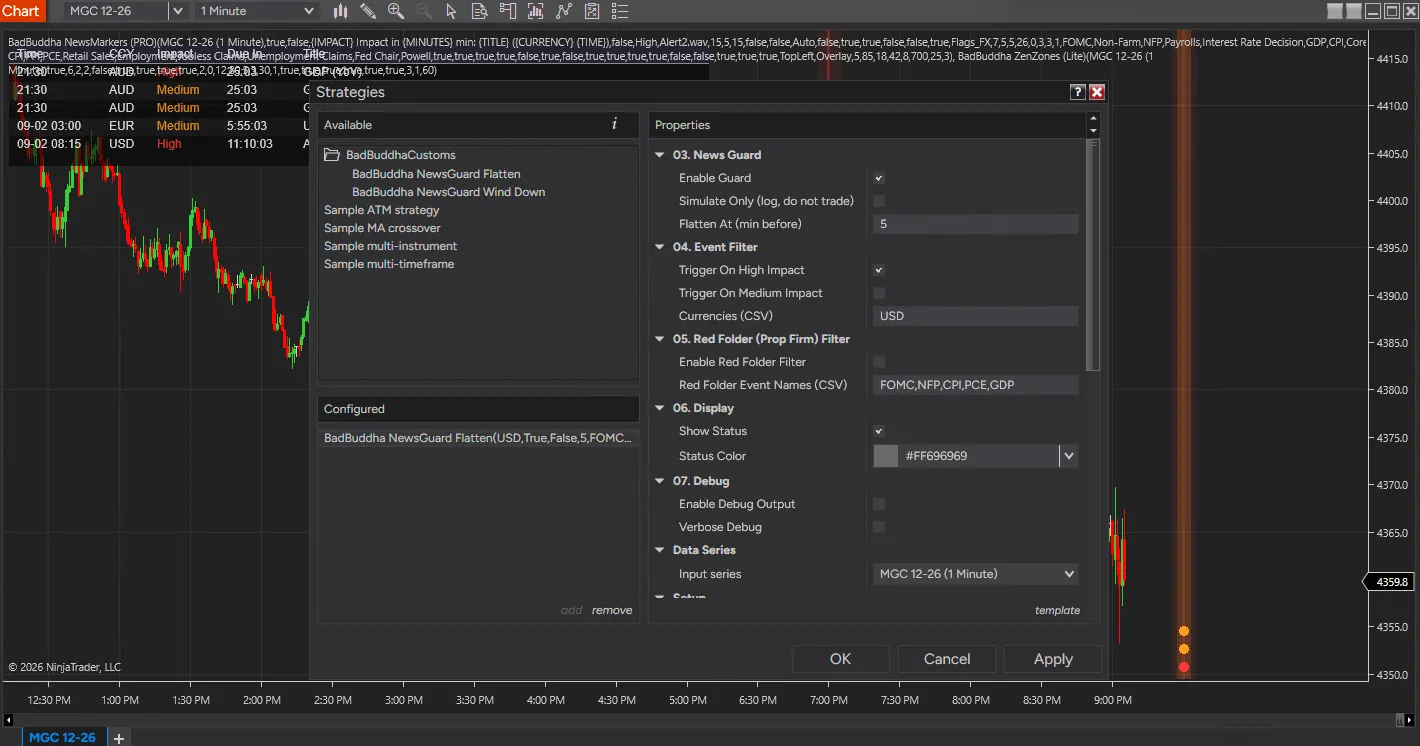Select BadBuddha NewsGuard Flatten in Available list
This screenshot has width=1420, height=746.
pos(436,174)
